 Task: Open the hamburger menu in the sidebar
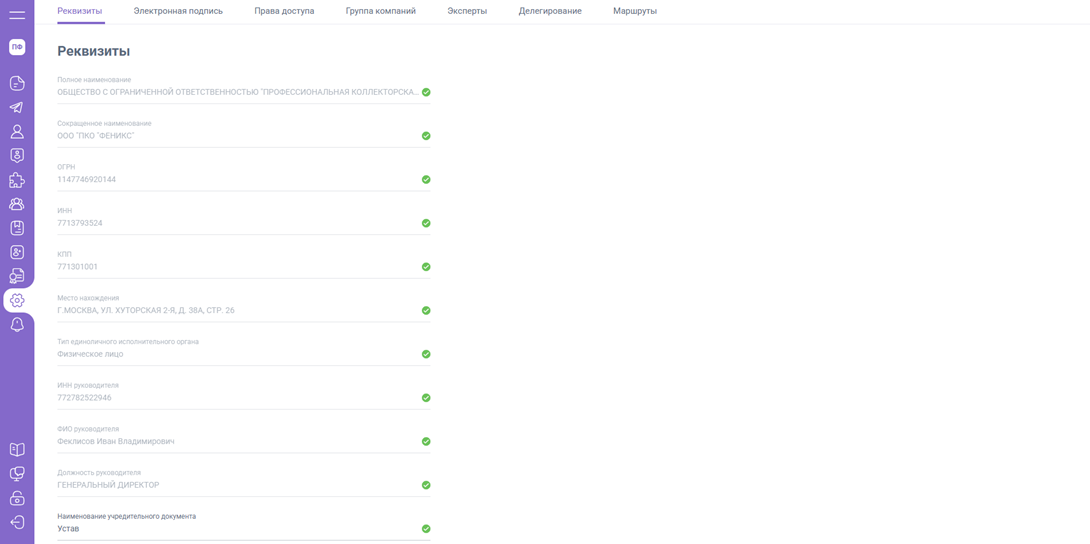point(17,15)
